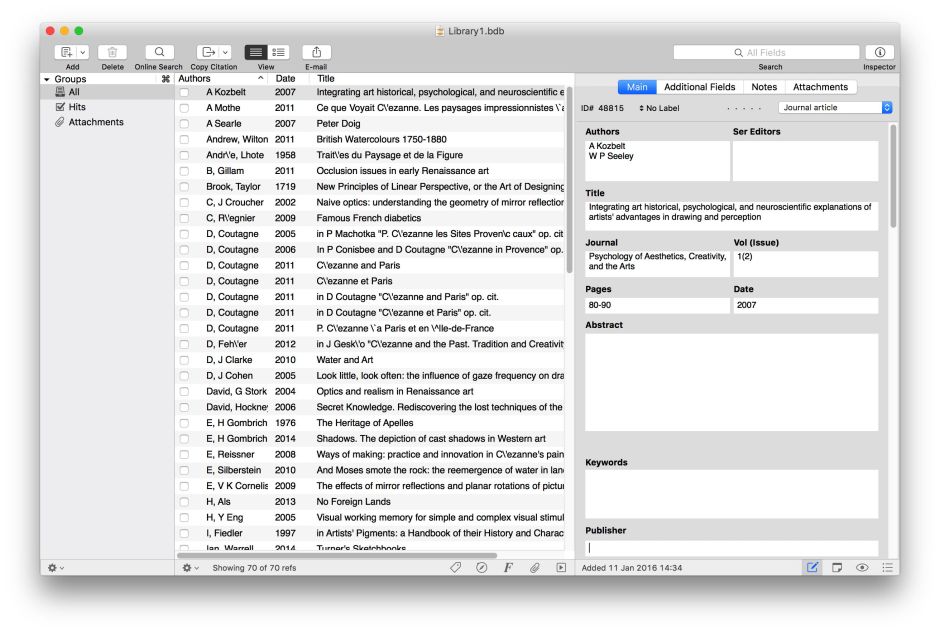
Task: Select the Hits group in sidebar
Action: [77, 107]
